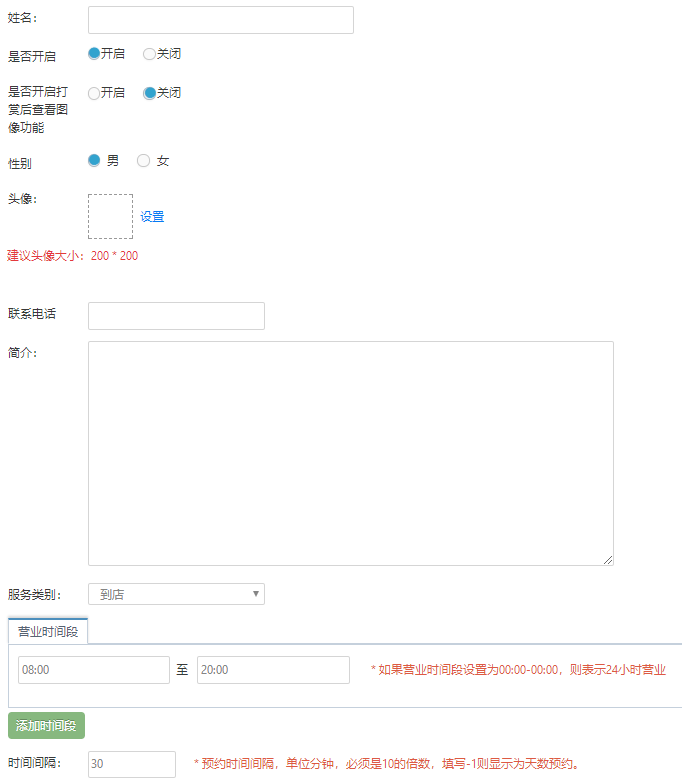
Task: Click the 建议头像大小: 200 * 200 hint text
Action: tap(72, 256)
